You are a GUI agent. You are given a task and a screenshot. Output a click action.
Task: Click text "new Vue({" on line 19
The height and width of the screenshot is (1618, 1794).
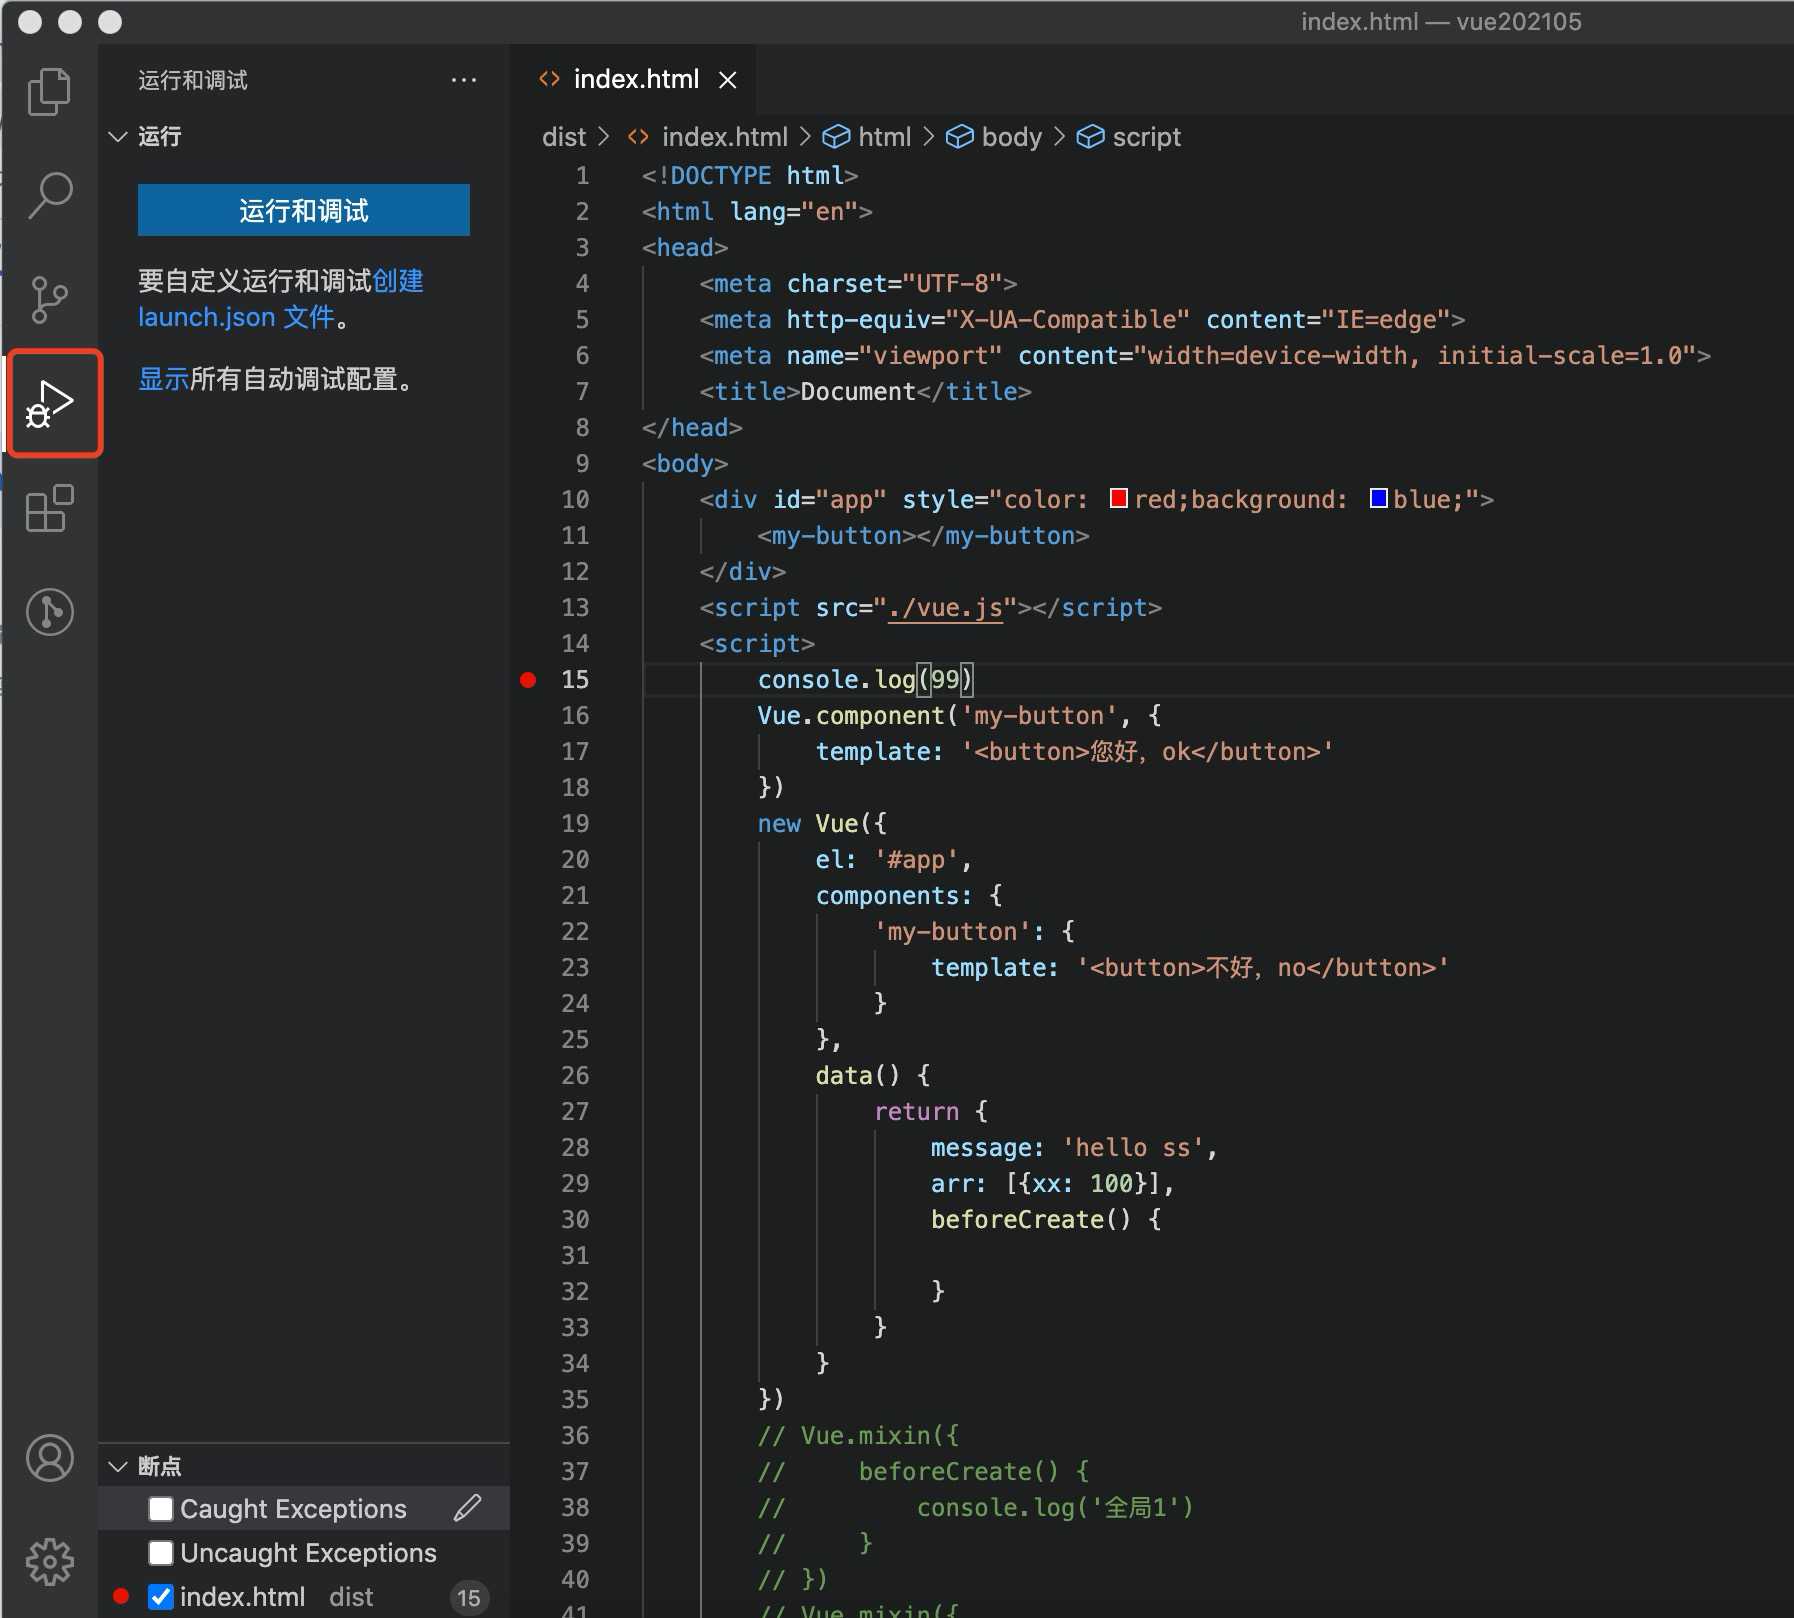pyautogui.click(x=822, y=824)
